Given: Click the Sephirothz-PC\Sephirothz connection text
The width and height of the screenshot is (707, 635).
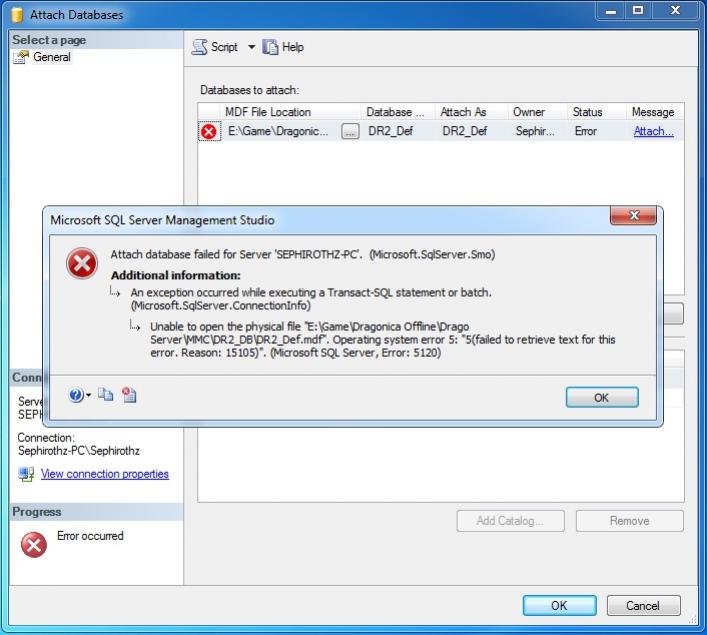Looking at the screenshot, I should click(79, 451).
